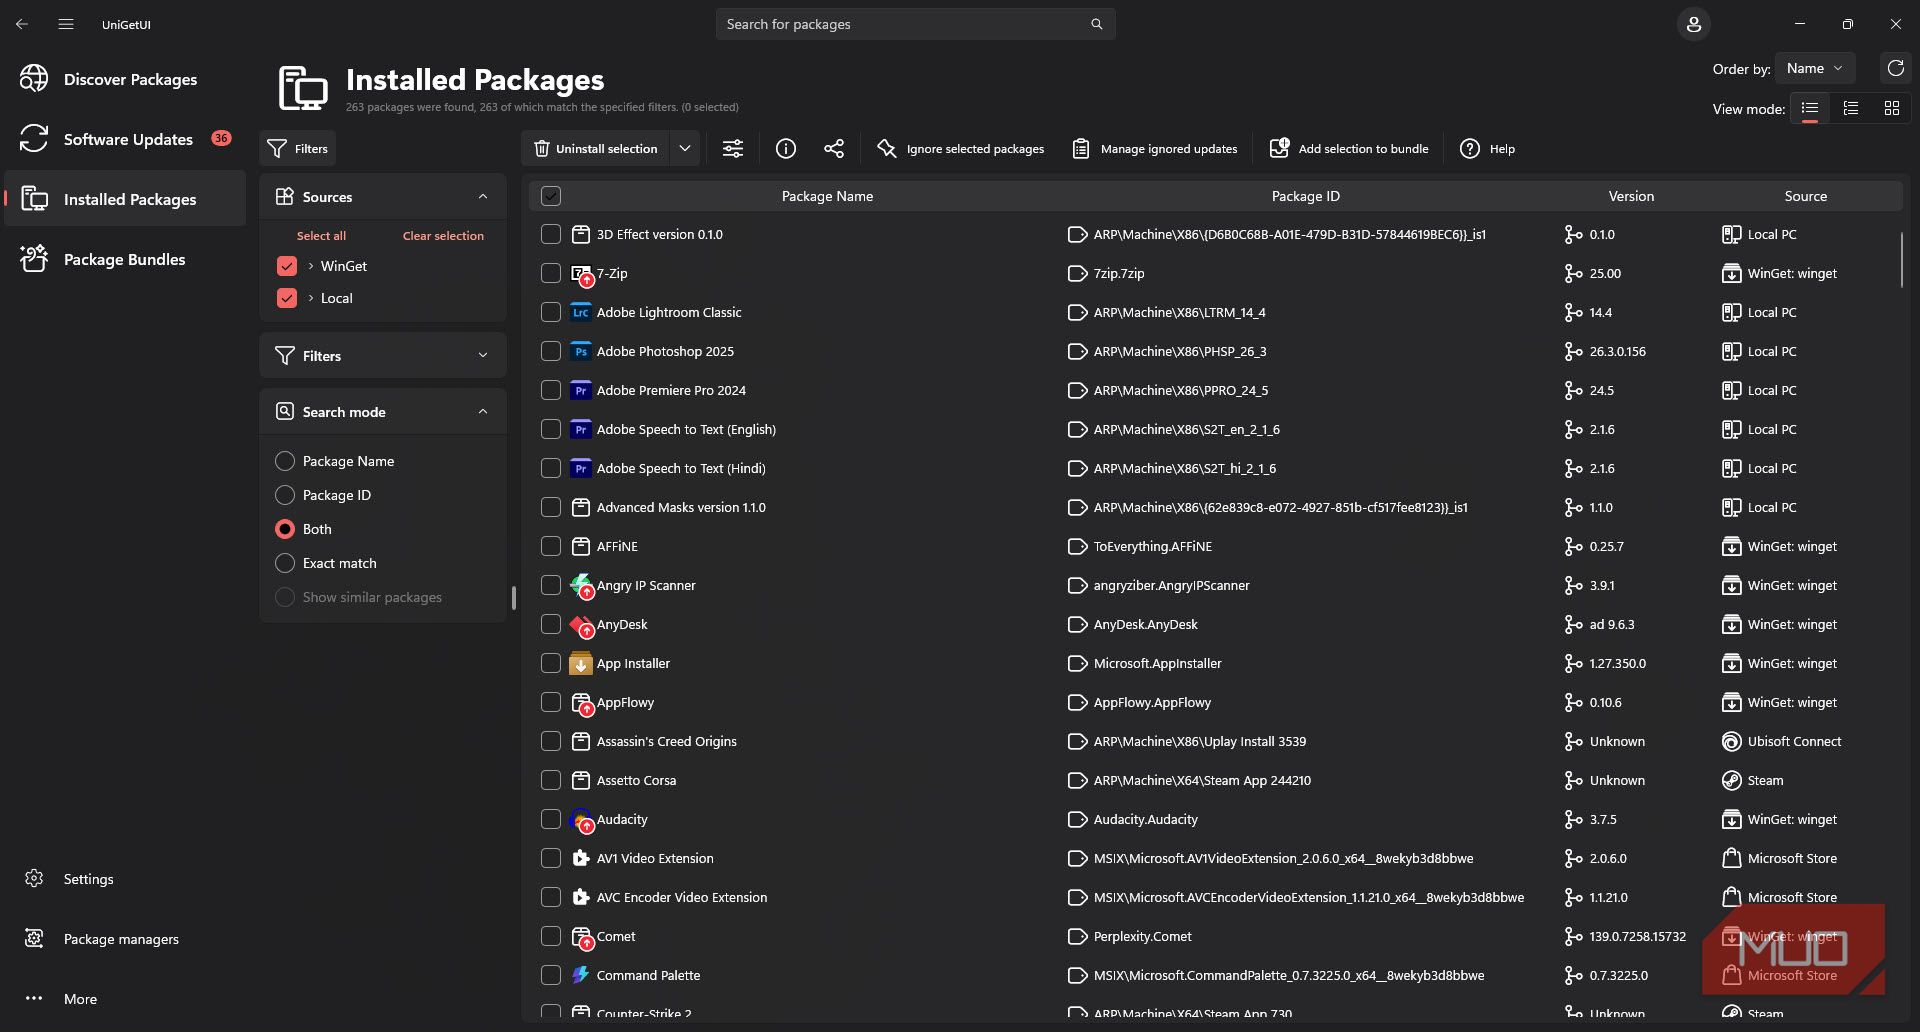Open Package Bundles page
This screenshot has height=1032, width=1920.
pos(125,259)
